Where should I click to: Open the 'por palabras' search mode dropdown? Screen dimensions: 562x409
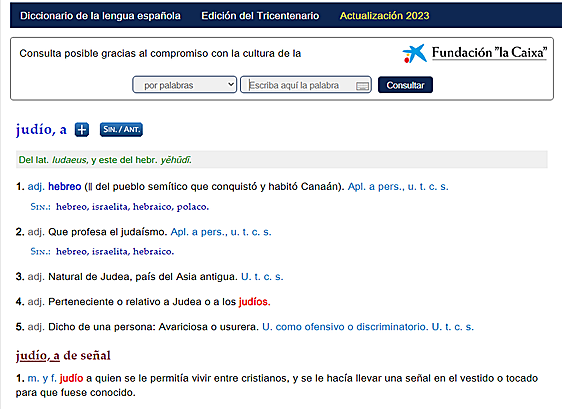tap(185, 85)
